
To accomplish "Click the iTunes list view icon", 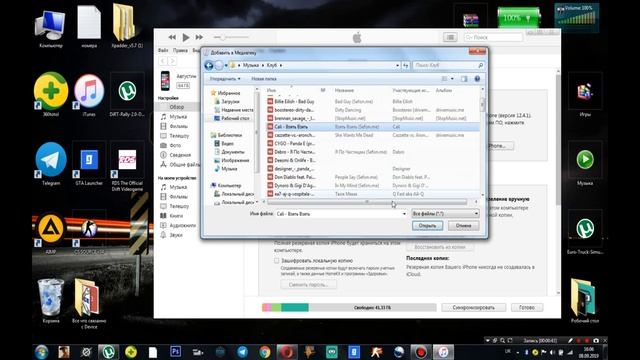I will click(x=450, y=38).
